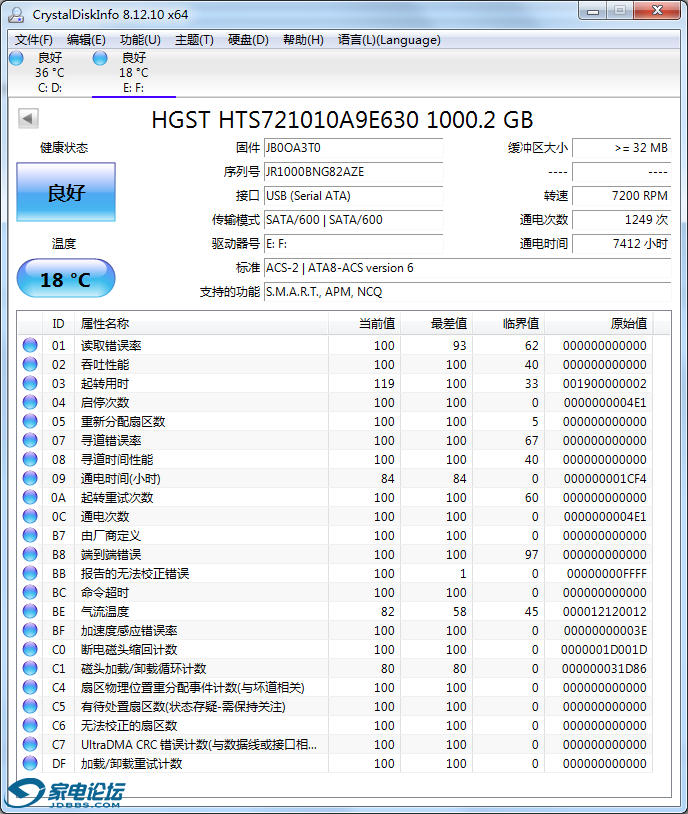The image size is (688, 814).
Task: Open the 编辑(E) menu
Action: click(x=86, y=40)
